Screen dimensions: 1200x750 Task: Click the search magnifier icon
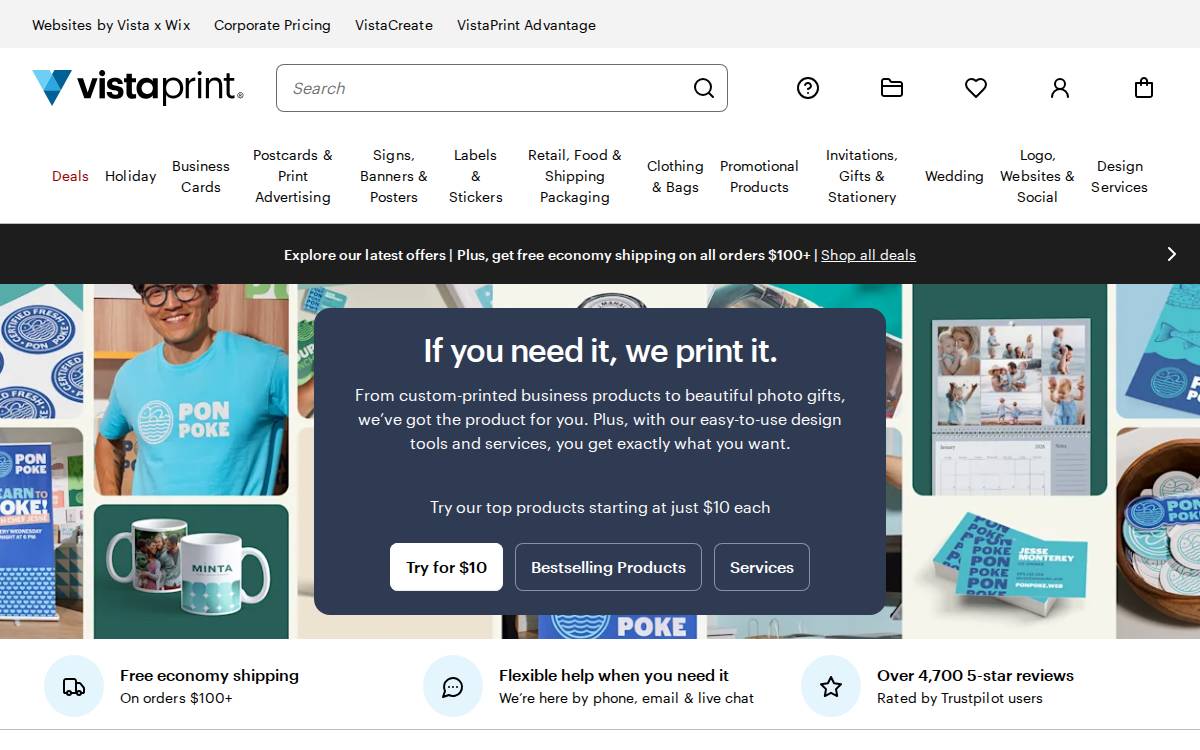click(704, 88)
